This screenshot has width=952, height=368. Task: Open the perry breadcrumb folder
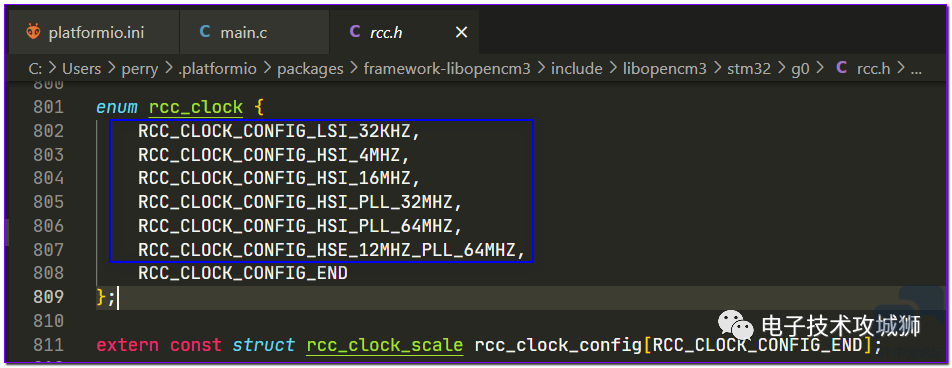(140, 69)
